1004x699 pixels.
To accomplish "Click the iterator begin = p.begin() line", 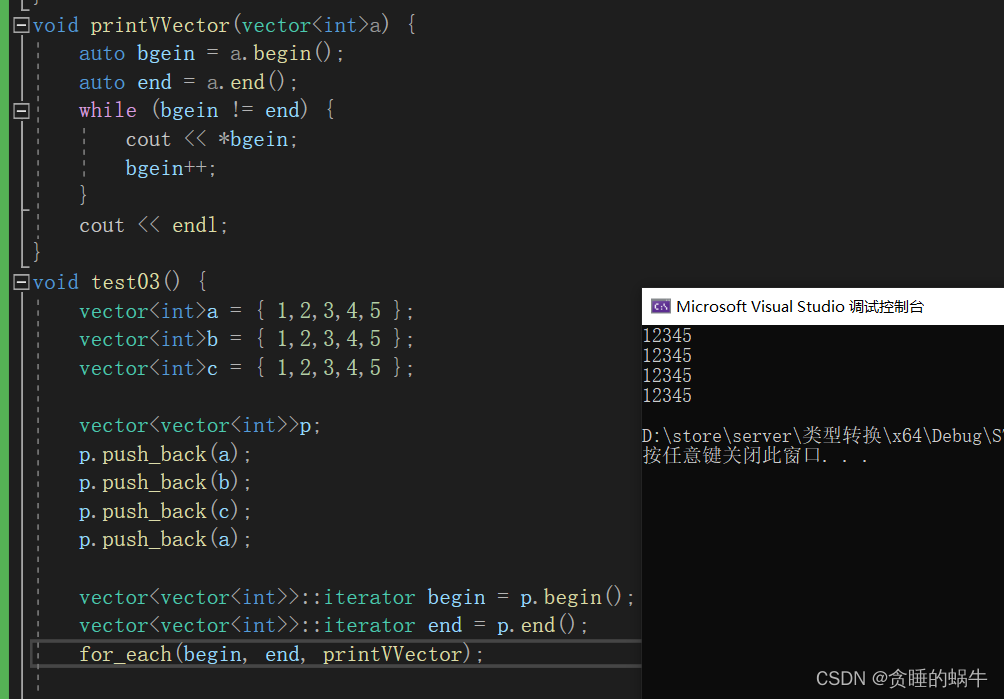I will (357, 597).
